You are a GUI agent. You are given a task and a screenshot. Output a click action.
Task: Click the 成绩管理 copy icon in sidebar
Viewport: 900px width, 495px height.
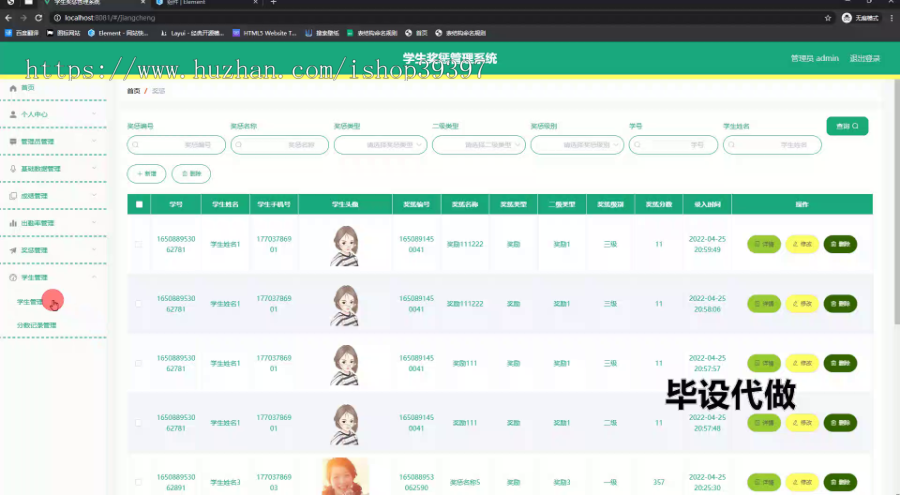(13, 196)
